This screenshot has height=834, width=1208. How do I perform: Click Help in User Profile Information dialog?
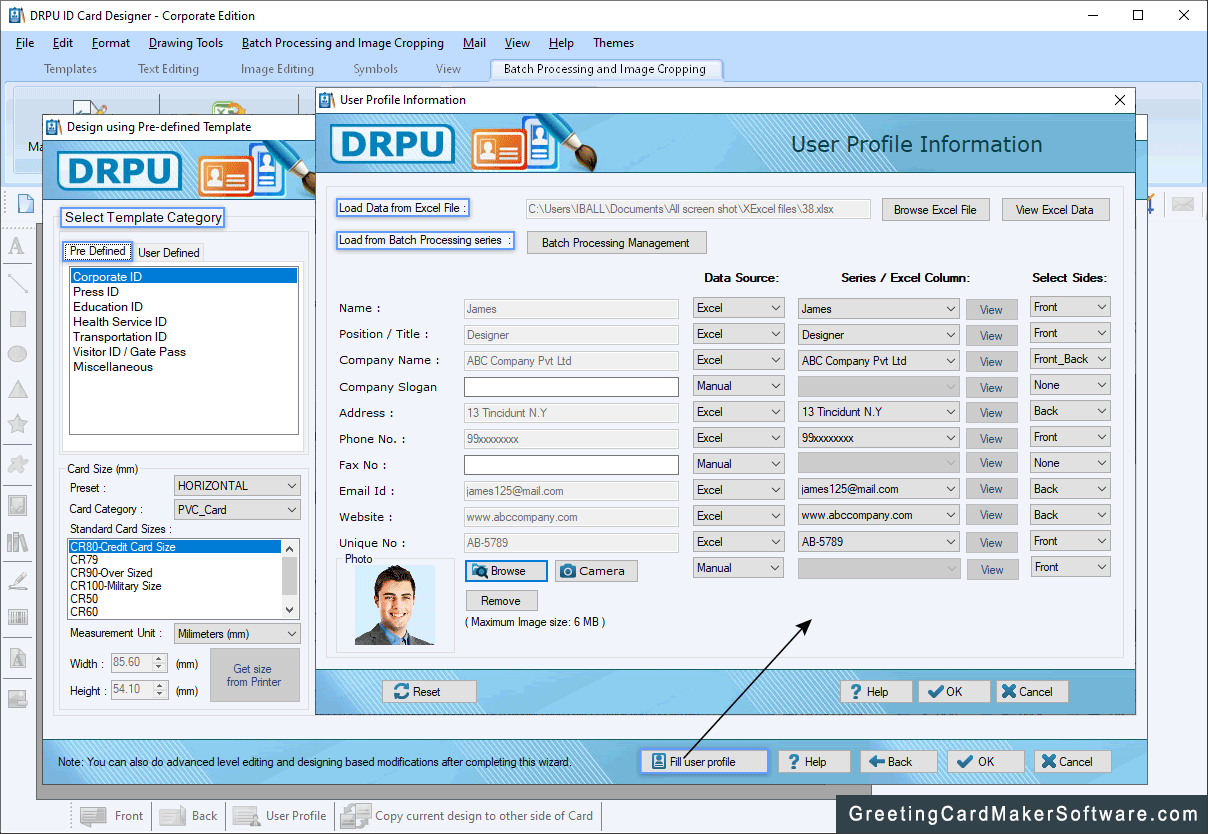[x=876, y=692]
